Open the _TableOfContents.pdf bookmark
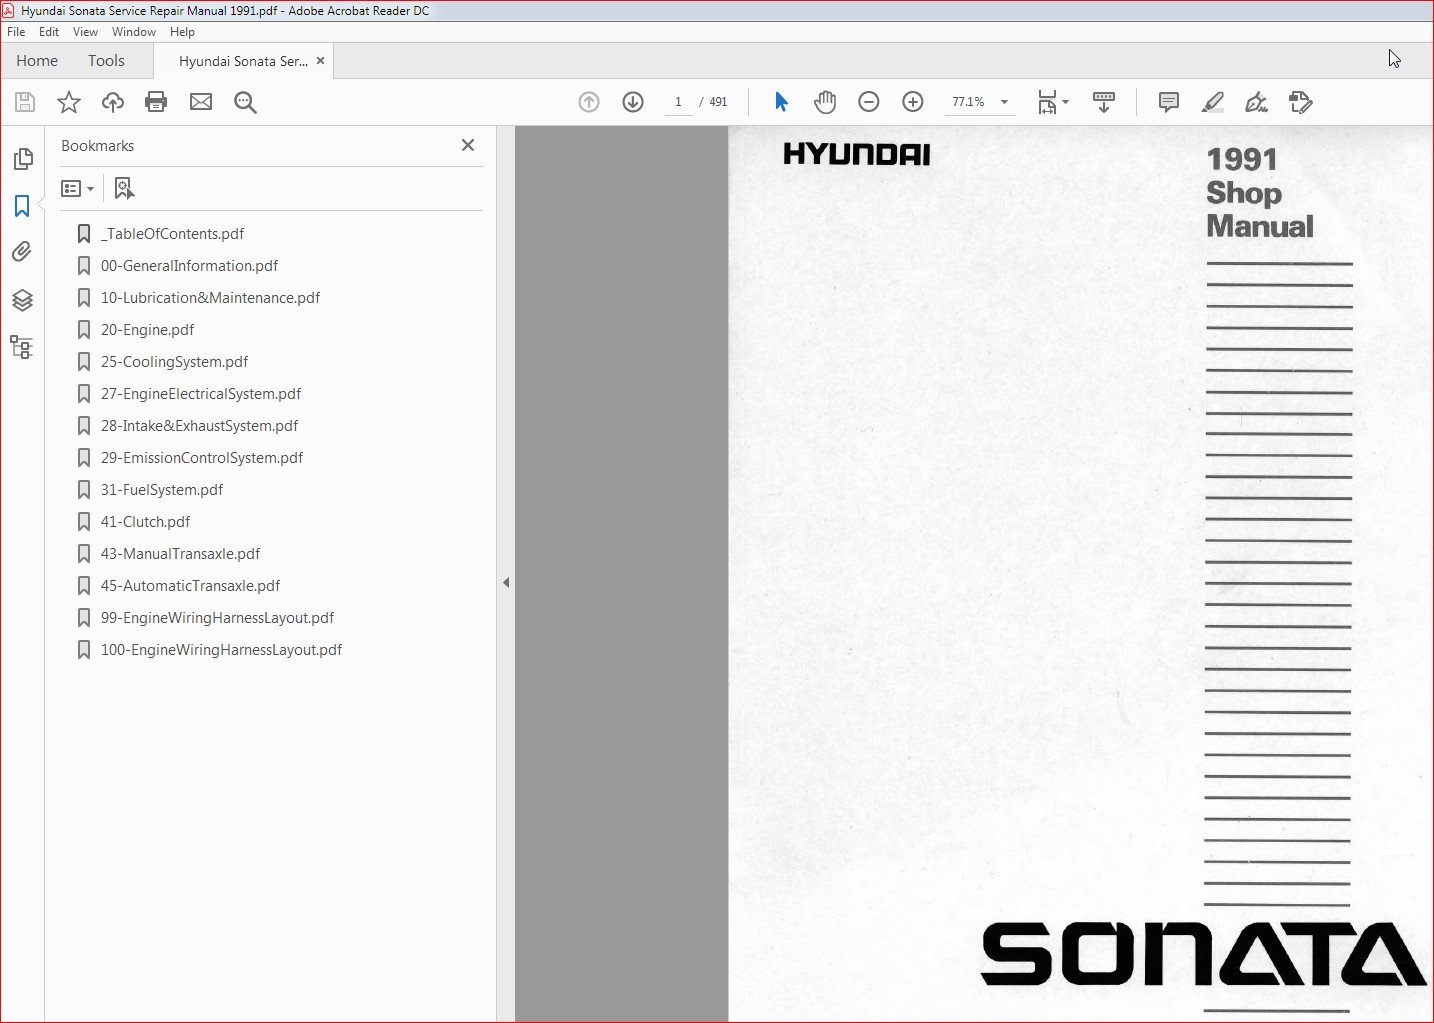The width and height of the screenshot is (1434, 1023). 172,234
